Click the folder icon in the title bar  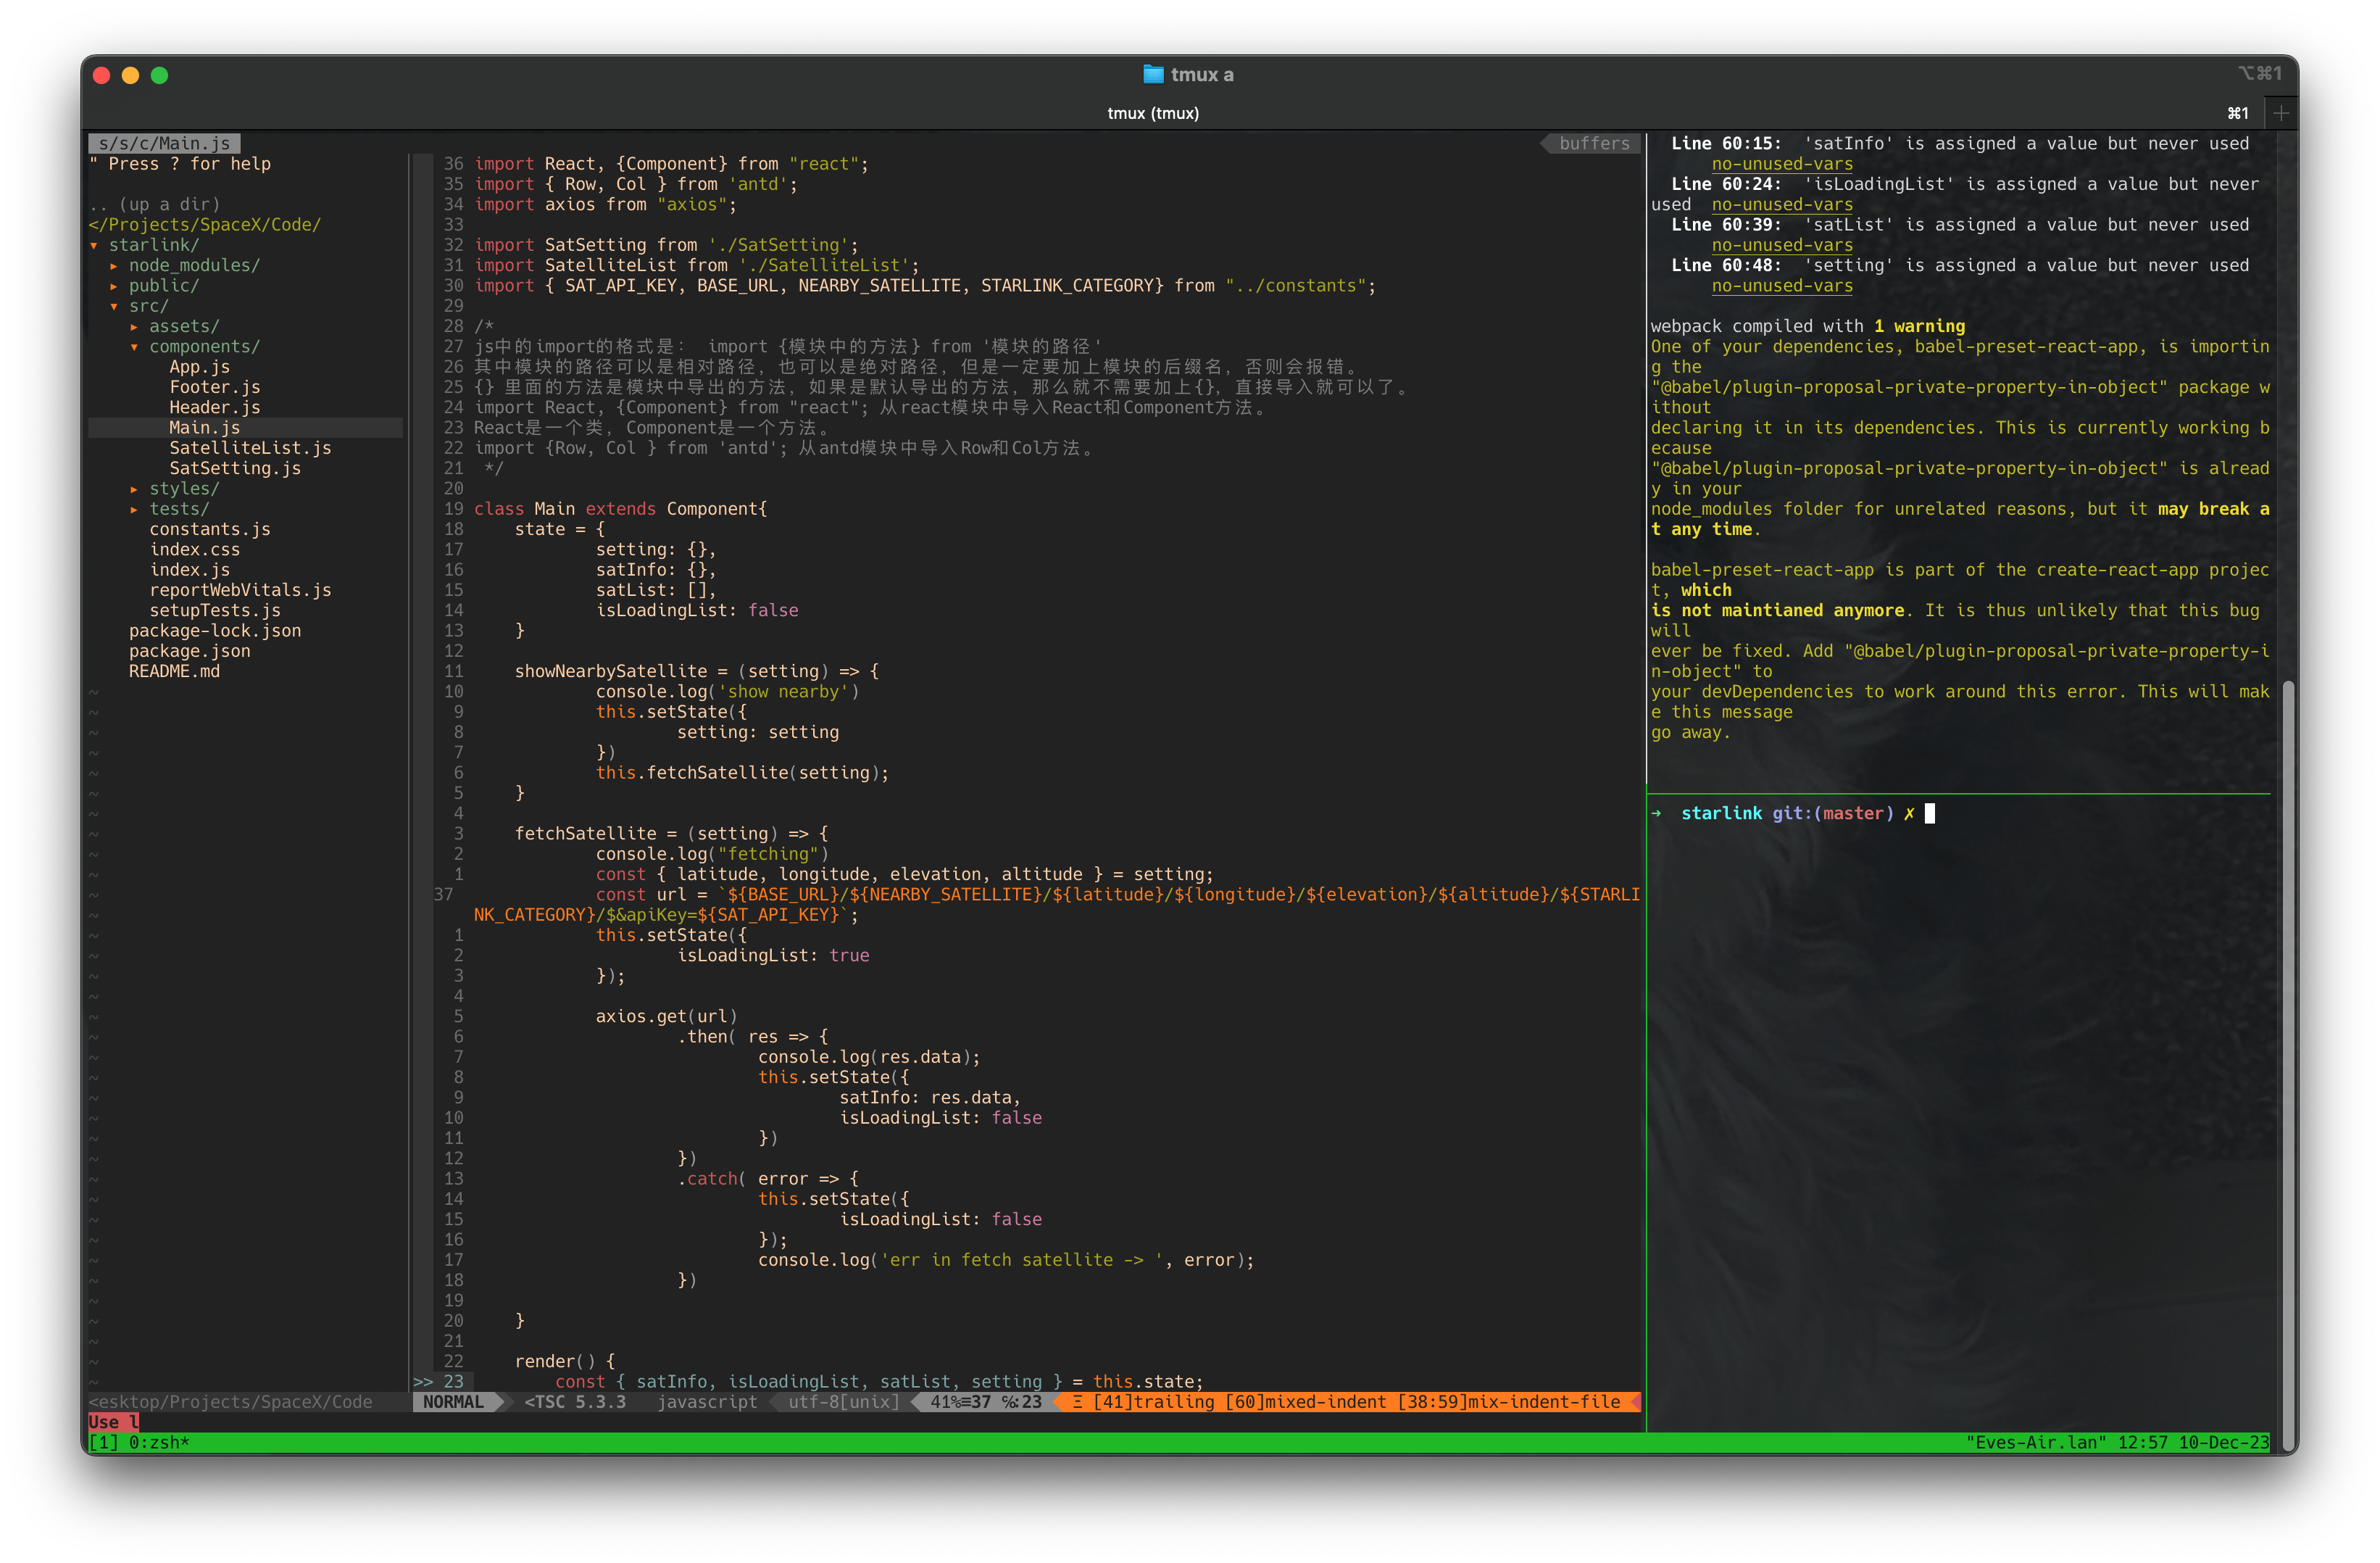coord(1152,73)
